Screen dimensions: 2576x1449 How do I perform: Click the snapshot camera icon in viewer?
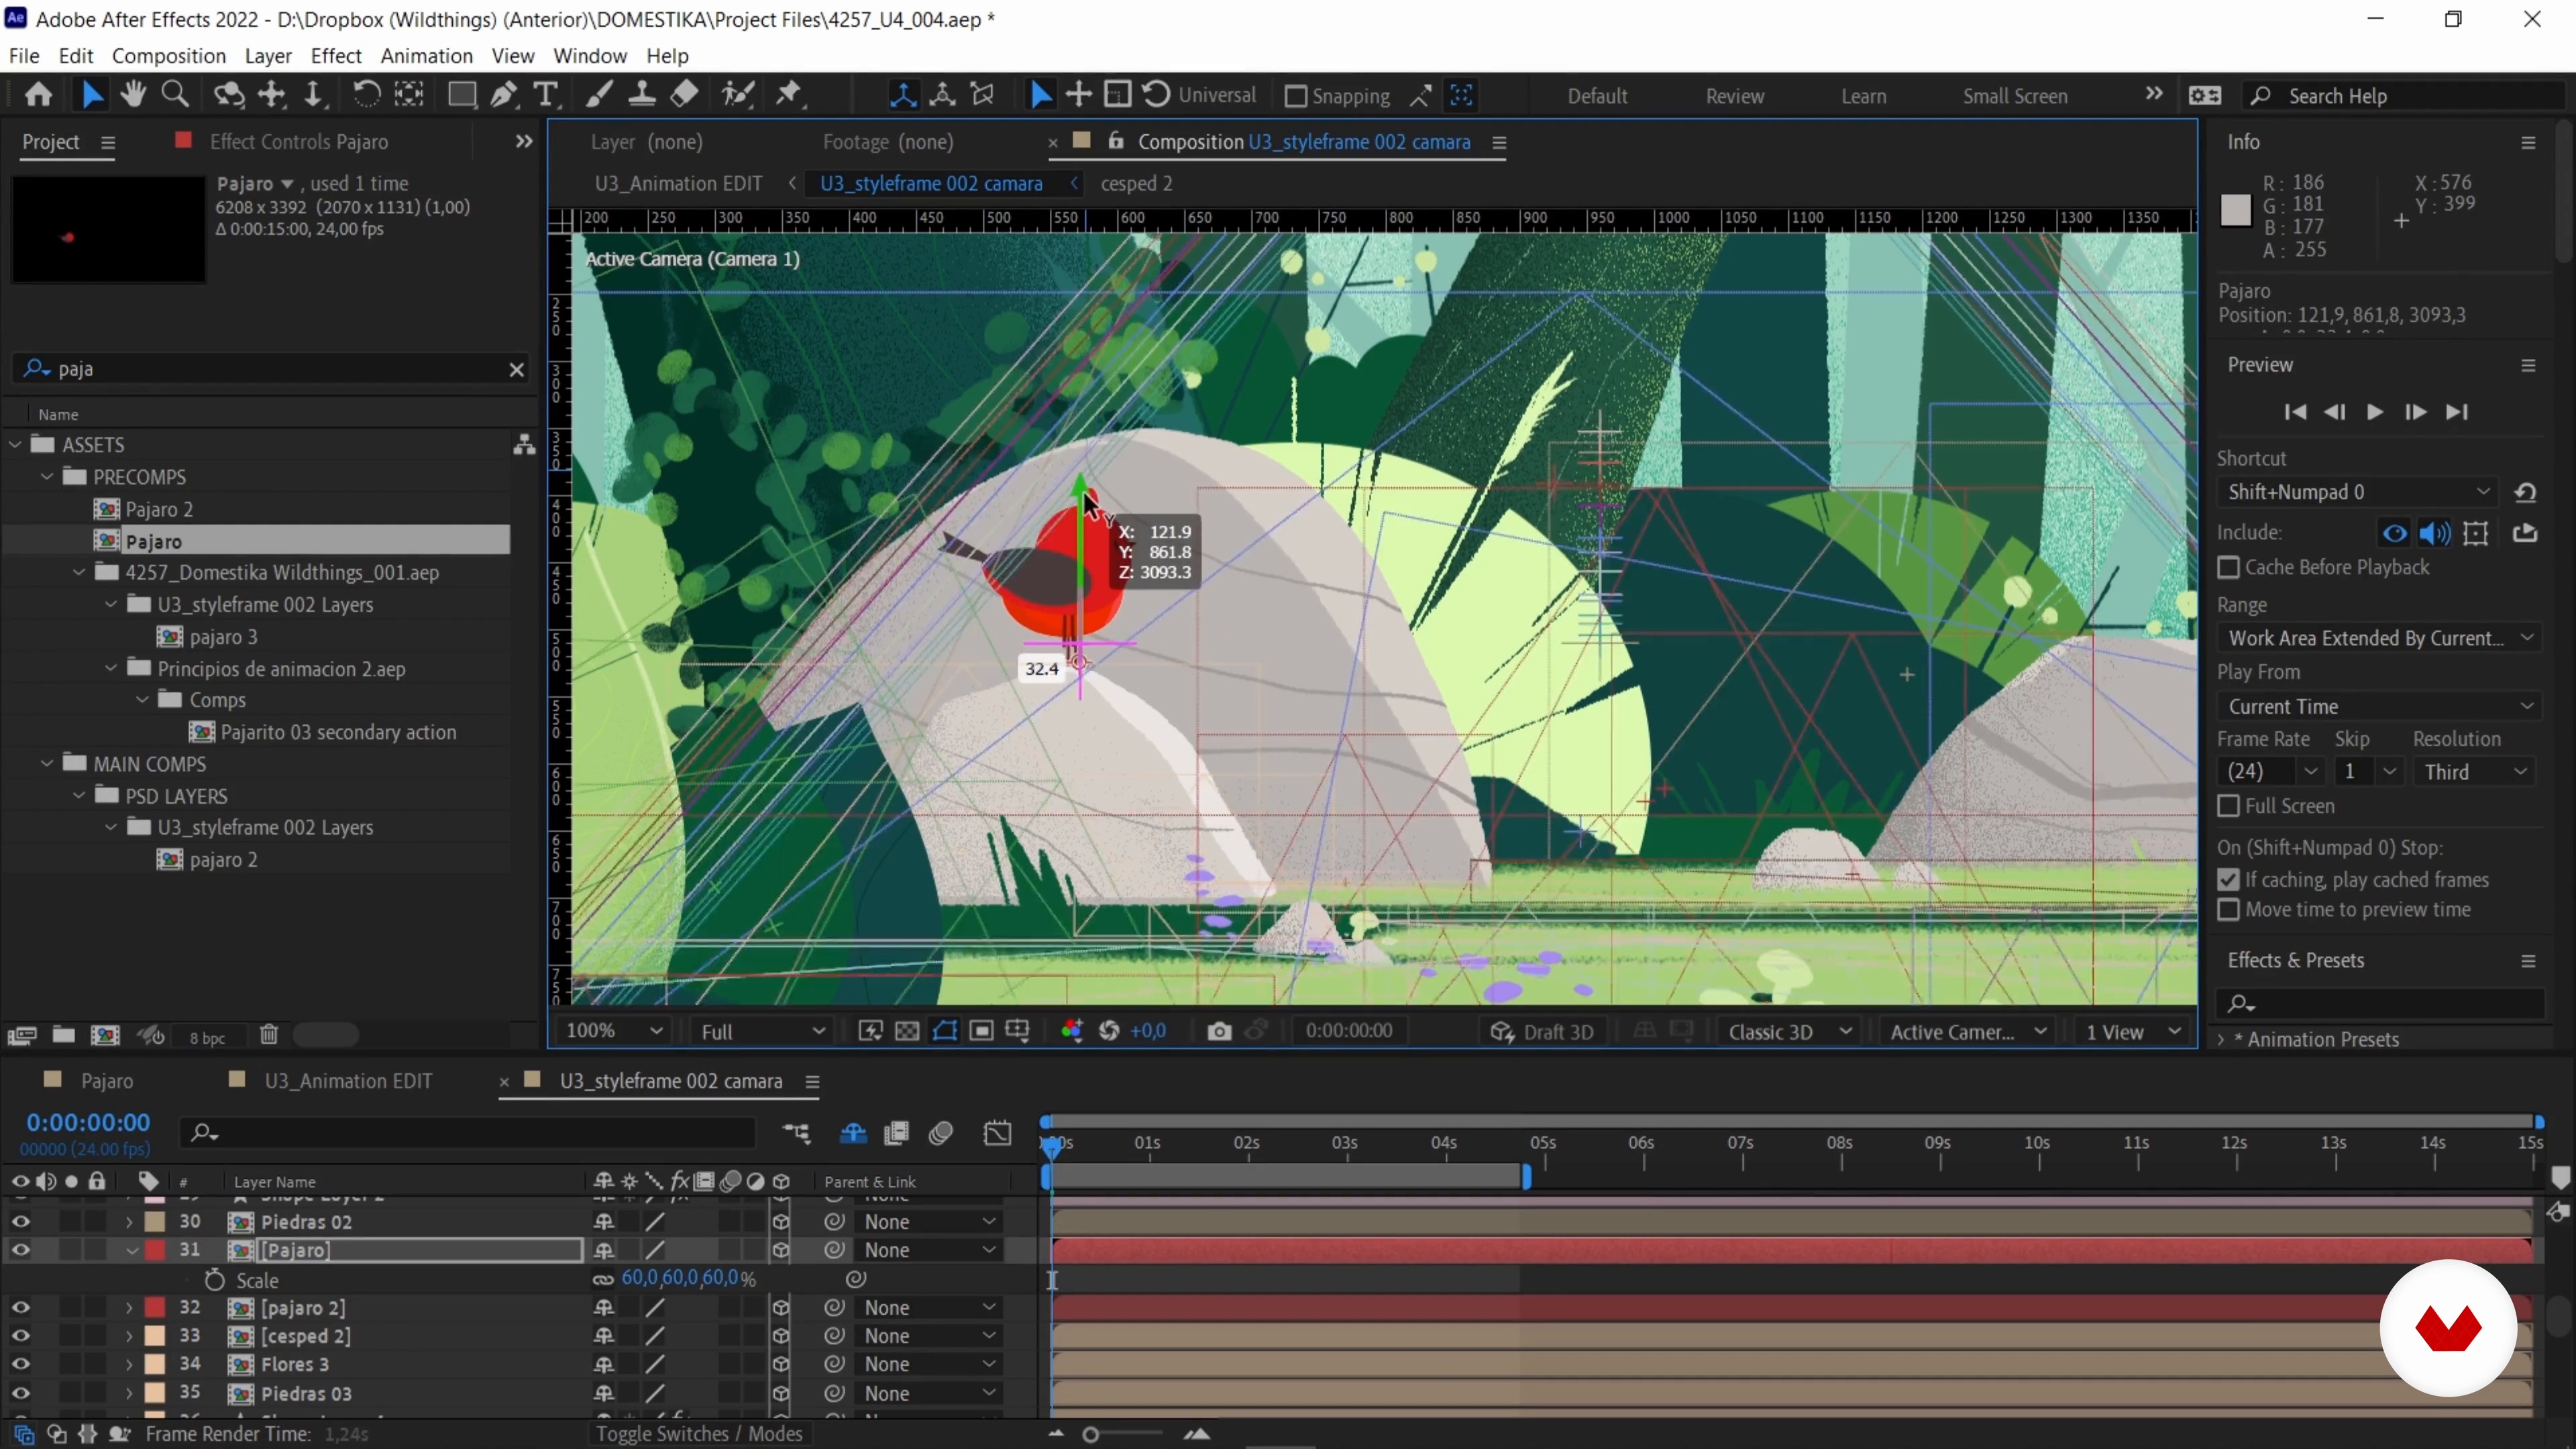click(1219, 1031)
